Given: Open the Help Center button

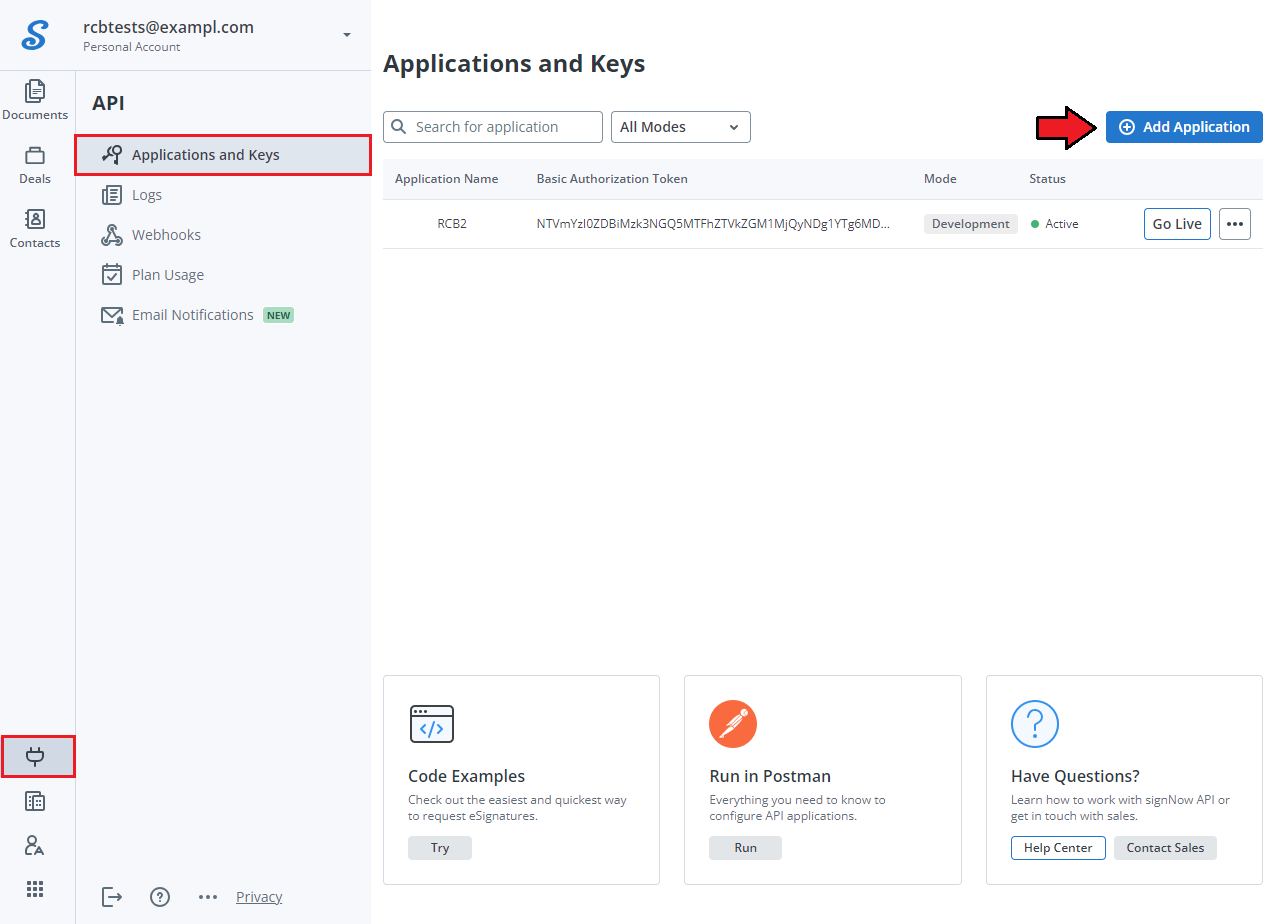Looking at the screenshot, I should pyautogui.click(x=1058, y=848).
